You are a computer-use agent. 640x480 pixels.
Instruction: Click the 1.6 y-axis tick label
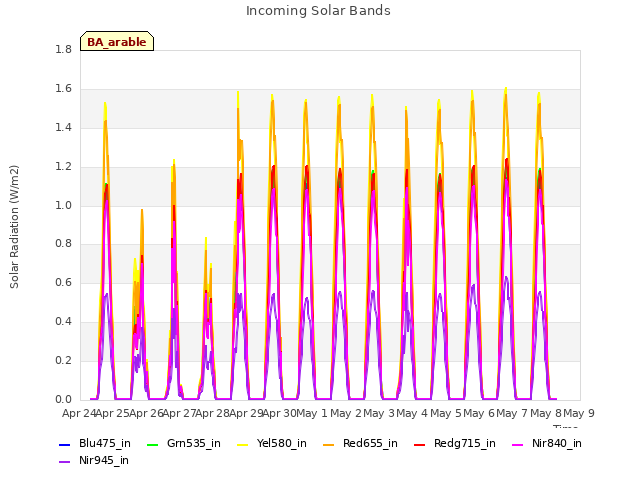(x=63, y=89)
